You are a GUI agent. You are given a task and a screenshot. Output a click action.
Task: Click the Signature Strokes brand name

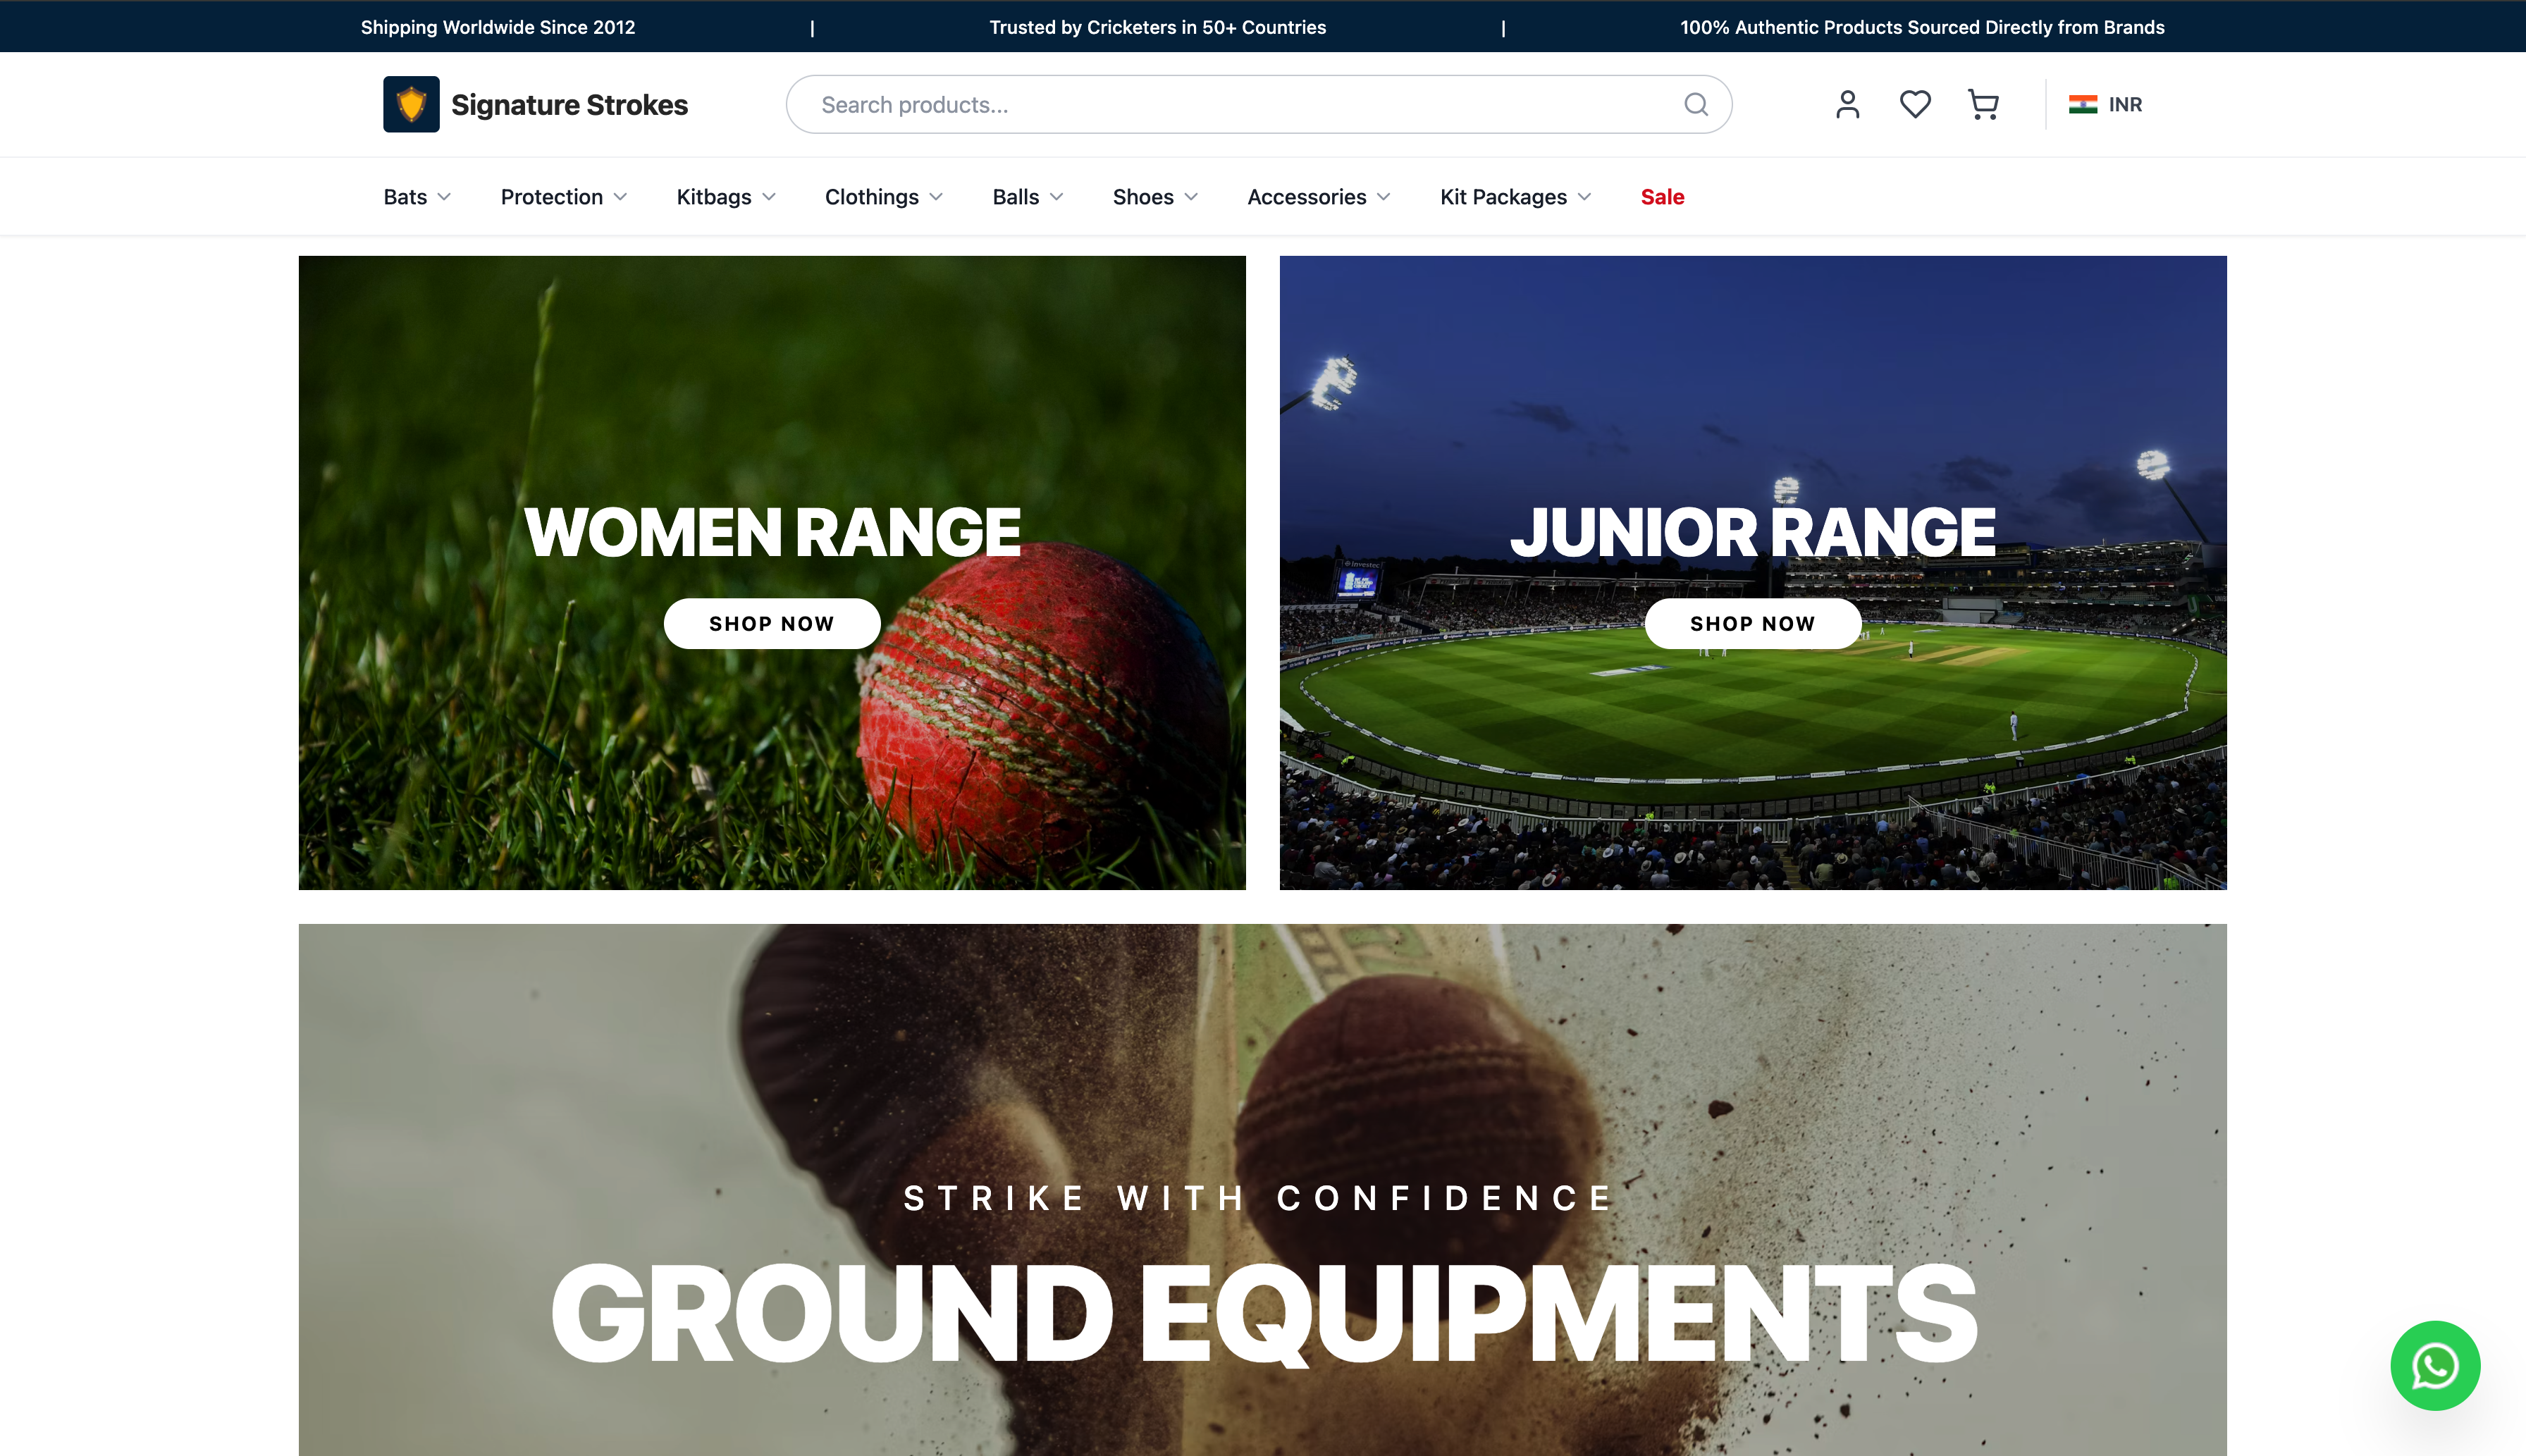pyautogui.click(x=569, y=104)
